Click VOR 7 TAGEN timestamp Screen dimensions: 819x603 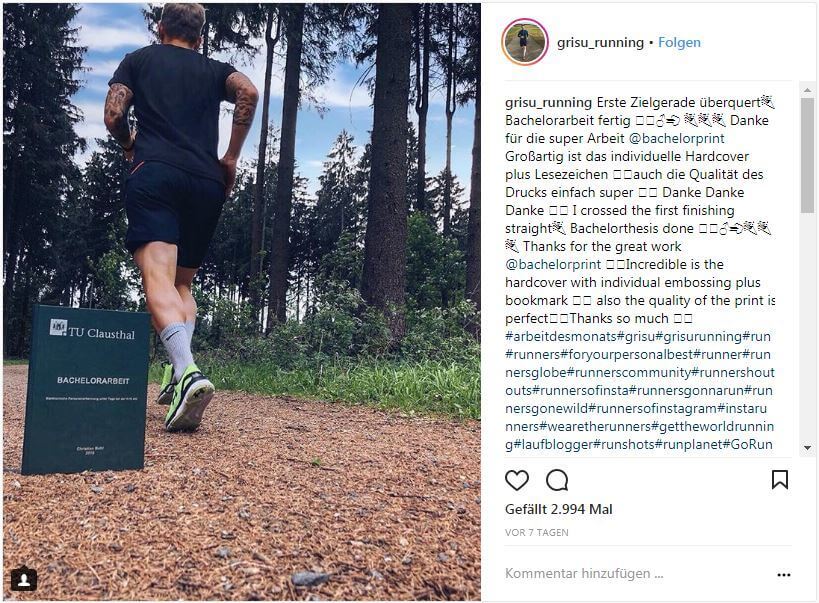click(536, 533)
